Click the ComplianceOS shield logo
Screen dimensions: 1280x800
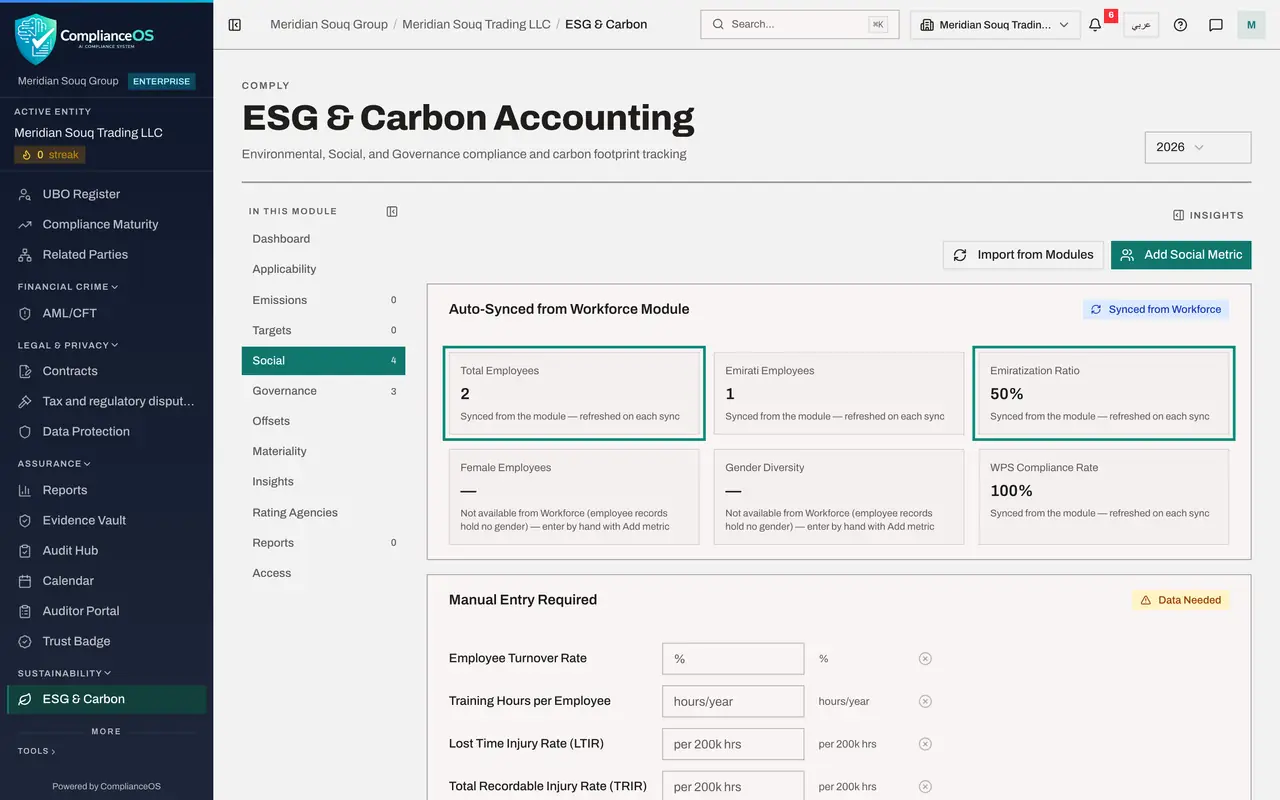[36, 38]
